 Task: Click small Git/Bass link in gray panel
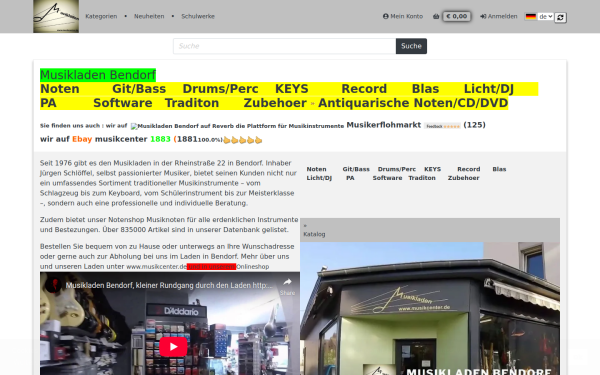pos(356,169)
